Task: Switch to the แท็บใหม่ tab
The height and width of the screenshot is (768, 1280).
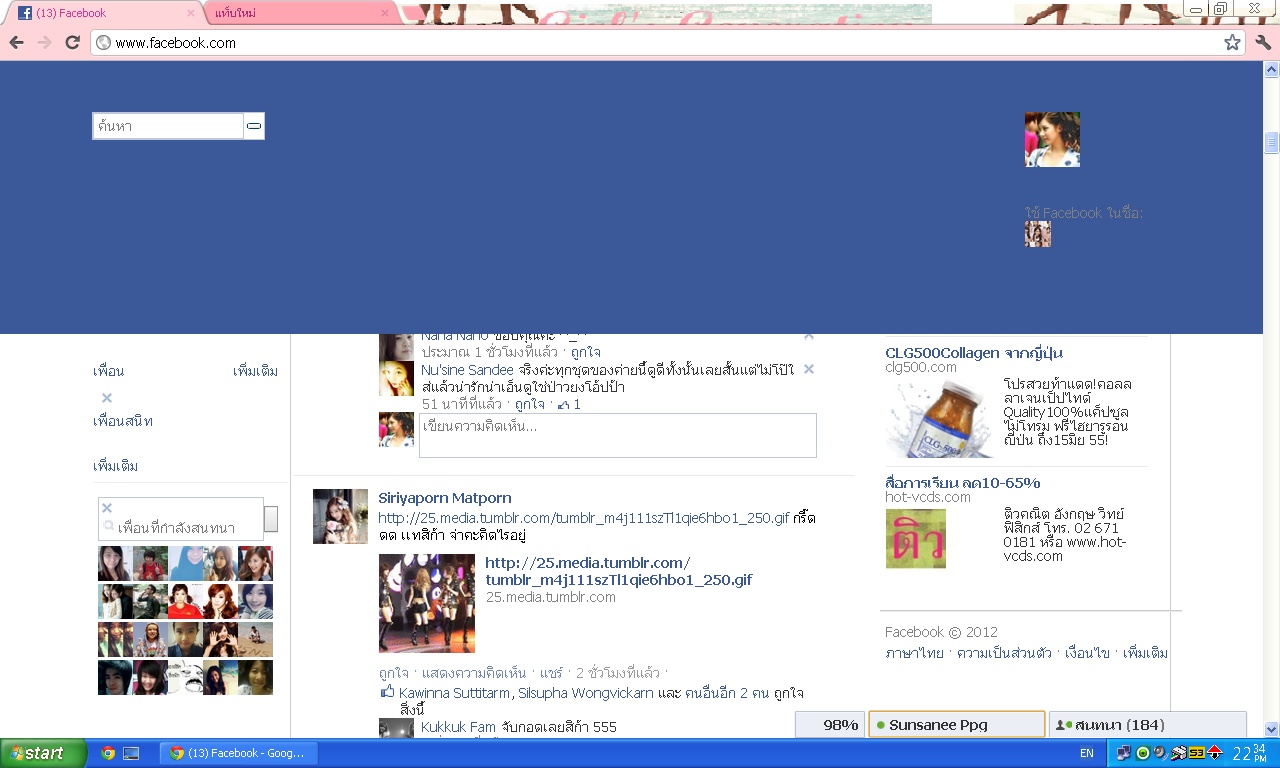Action: click(298, 13)
